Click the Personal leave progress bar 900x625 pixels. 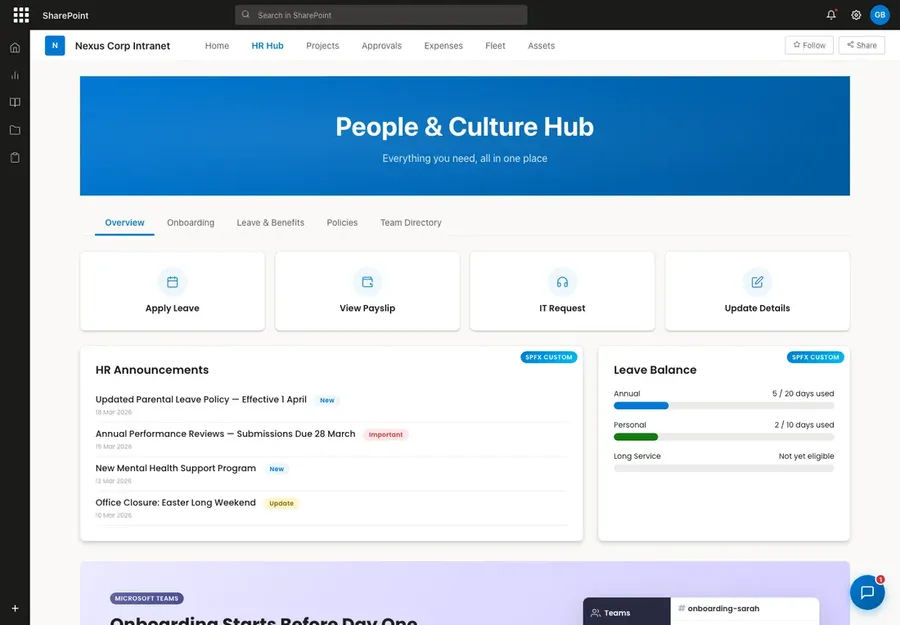click(724, 437)
